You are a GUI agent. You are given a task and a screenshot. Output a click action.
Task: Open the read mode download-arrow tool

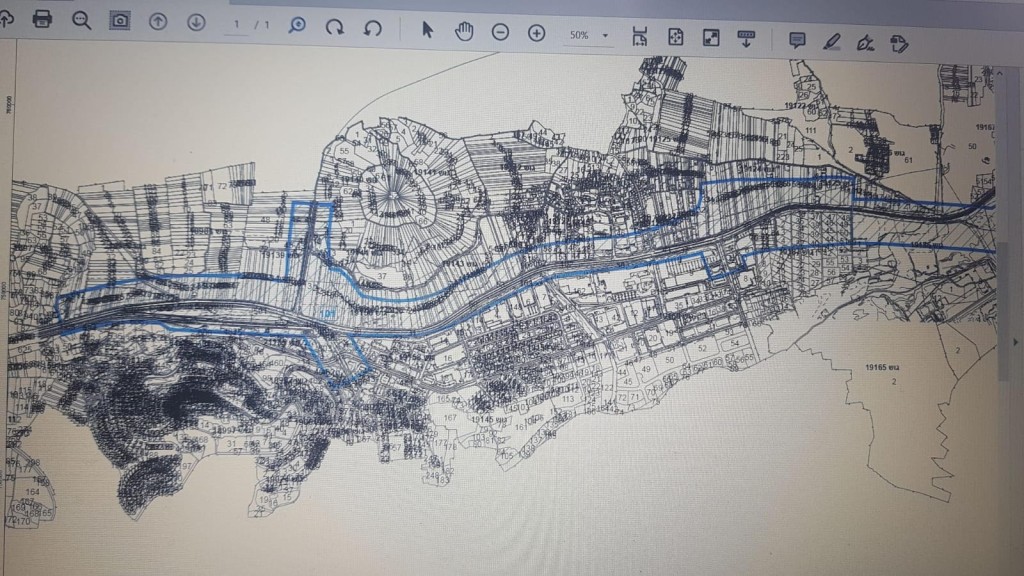coord(746,39)
